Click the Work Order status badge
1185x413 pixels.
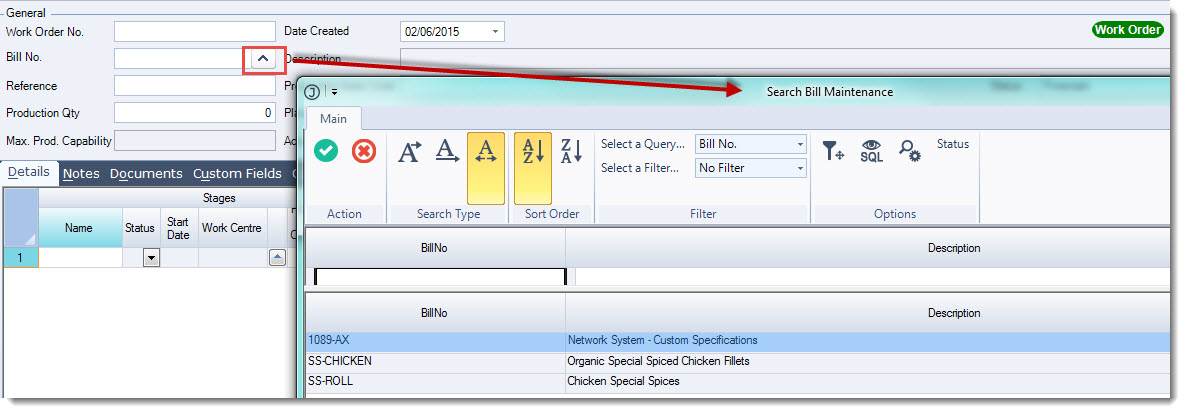[1127, 30]
